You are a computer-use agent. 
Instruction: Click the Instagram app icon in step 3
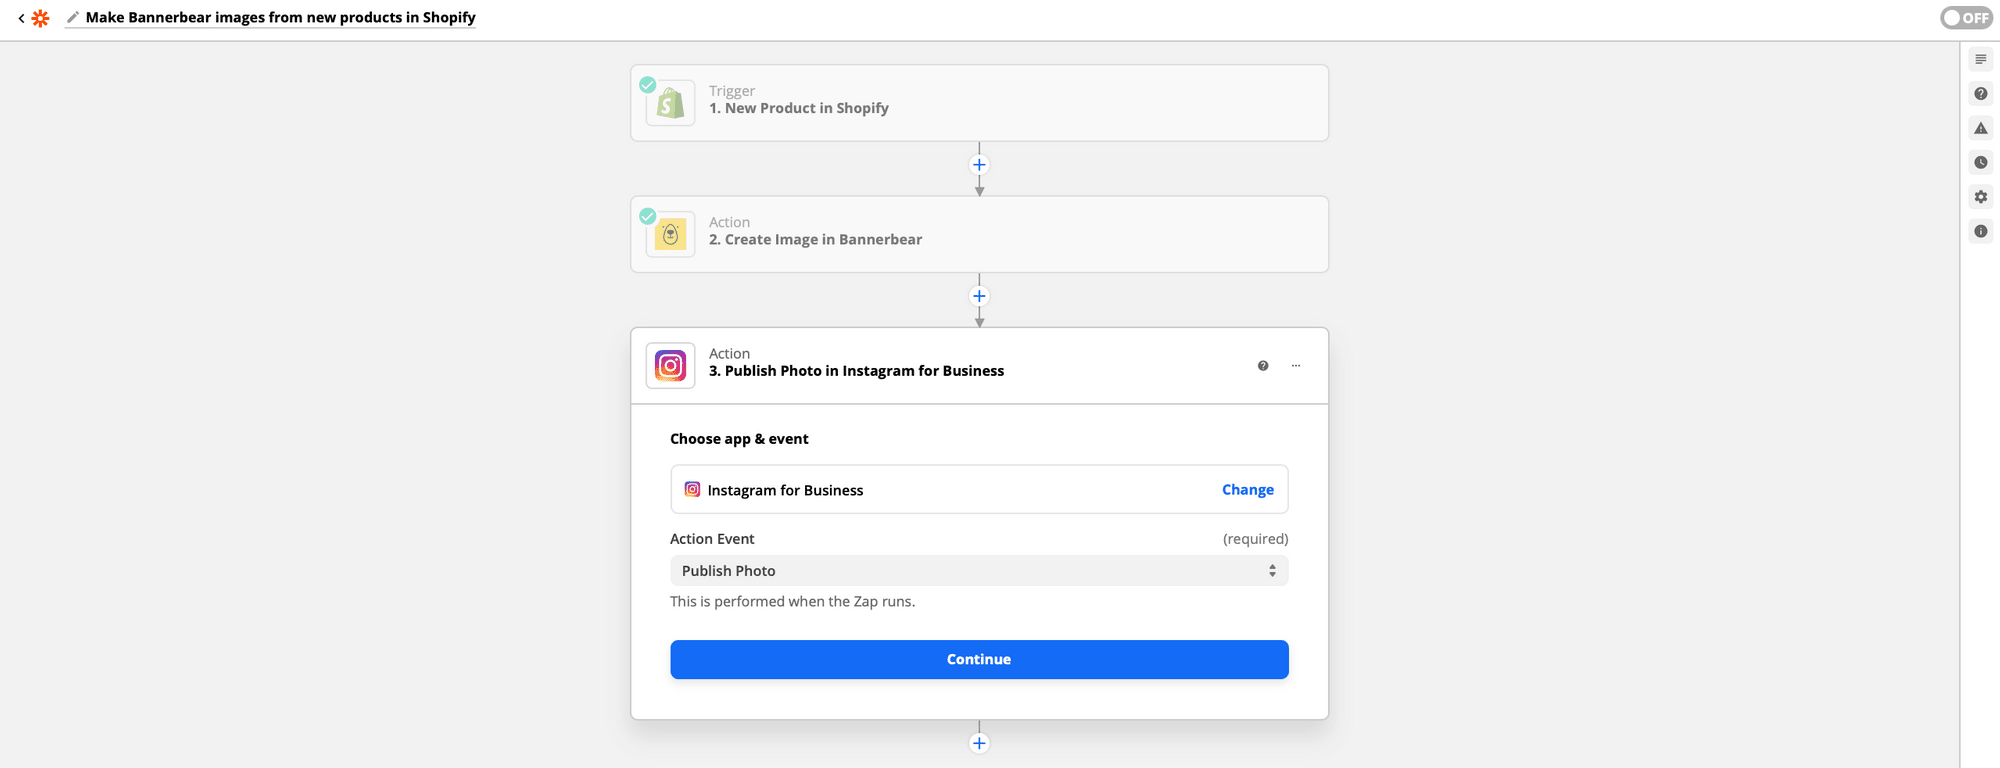pos(670,366)
